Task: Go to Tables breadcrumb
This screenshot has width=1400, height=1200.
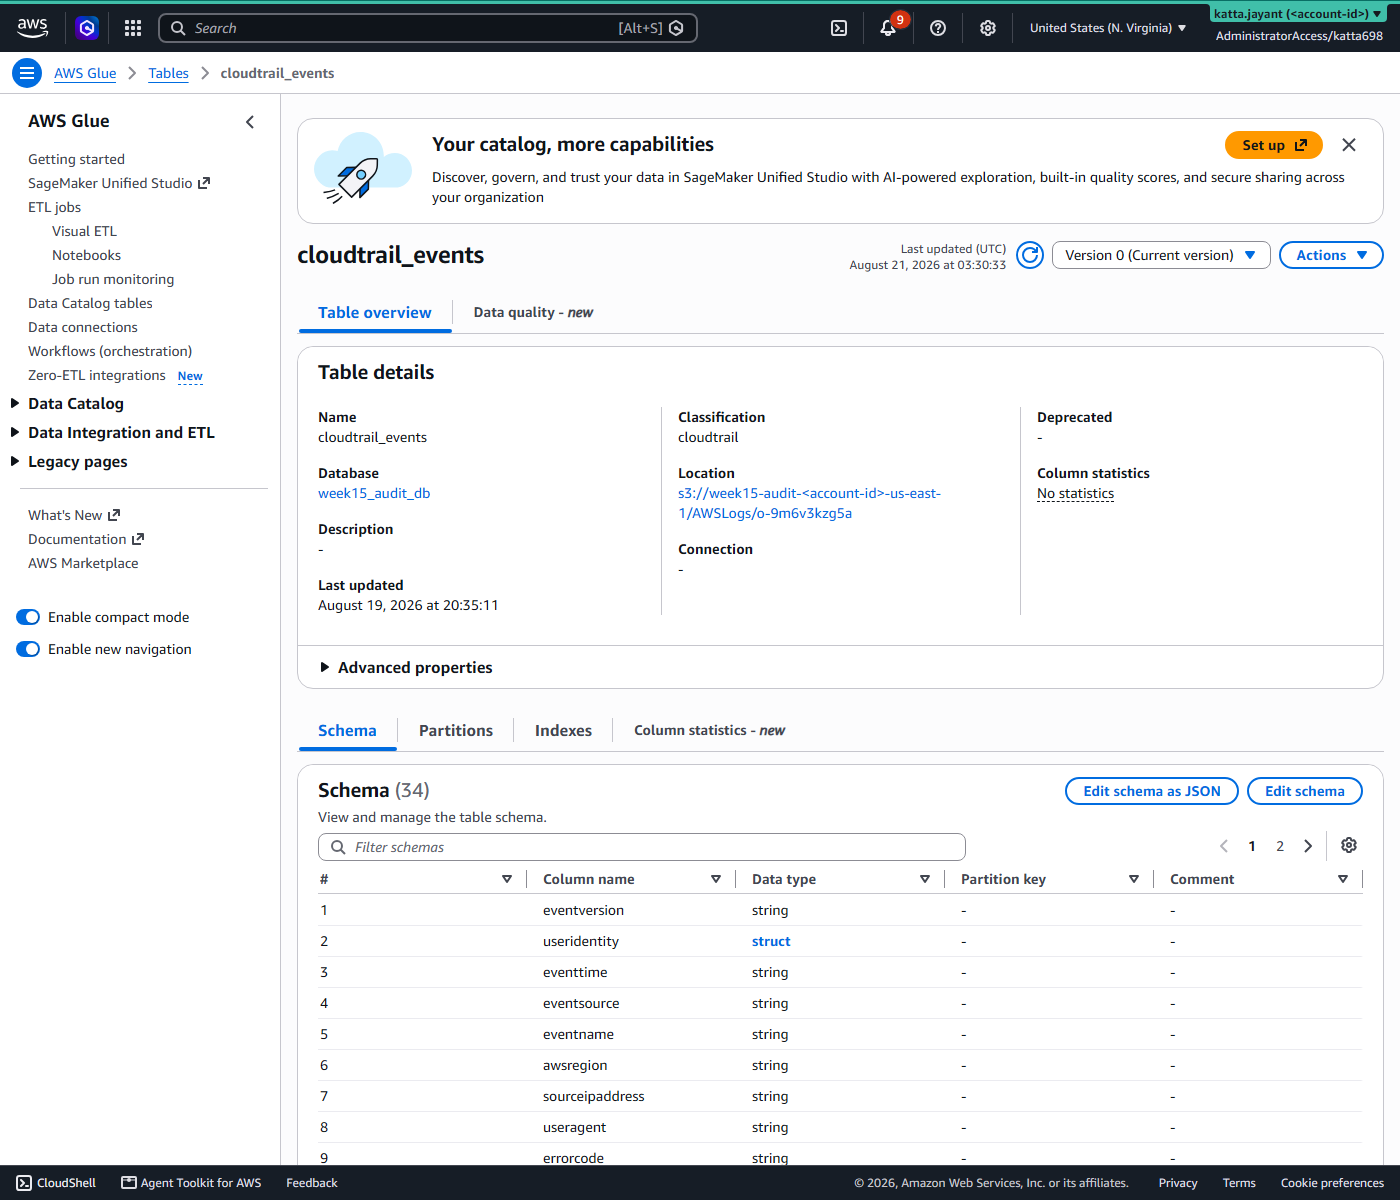Action: tap(168, 73)
